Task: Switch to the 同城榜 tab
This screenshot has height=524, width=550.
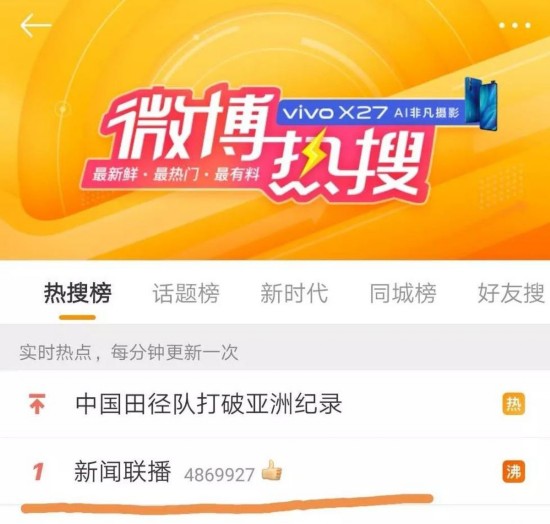Action: 403,293
